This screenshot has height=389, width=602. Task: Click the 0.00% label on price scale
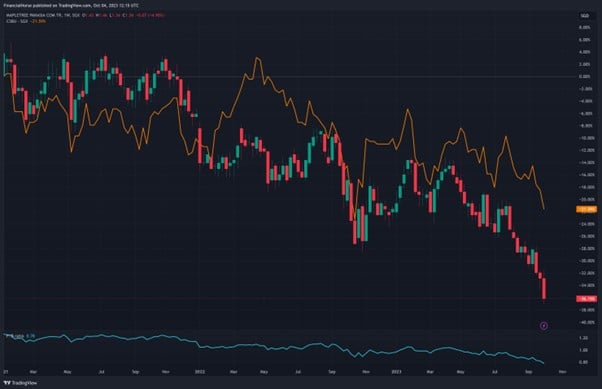click(x=584, y=76)
